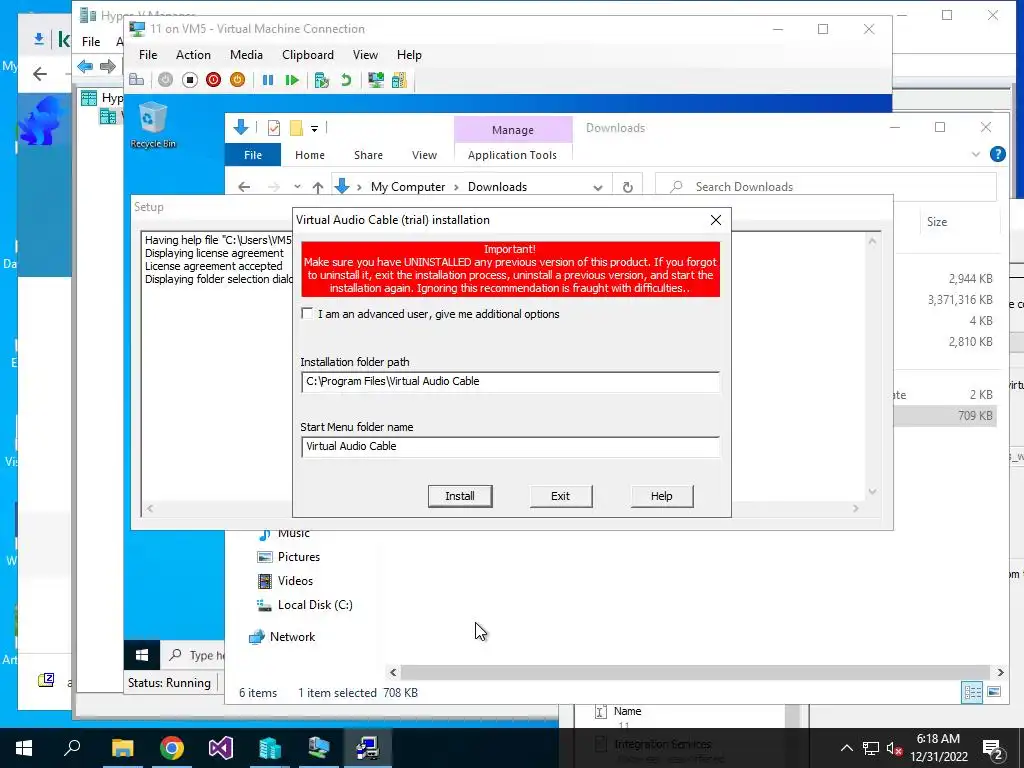Go back using Explorer back arrow
The image size is (1024, 768).
click(x=244, y=187)
